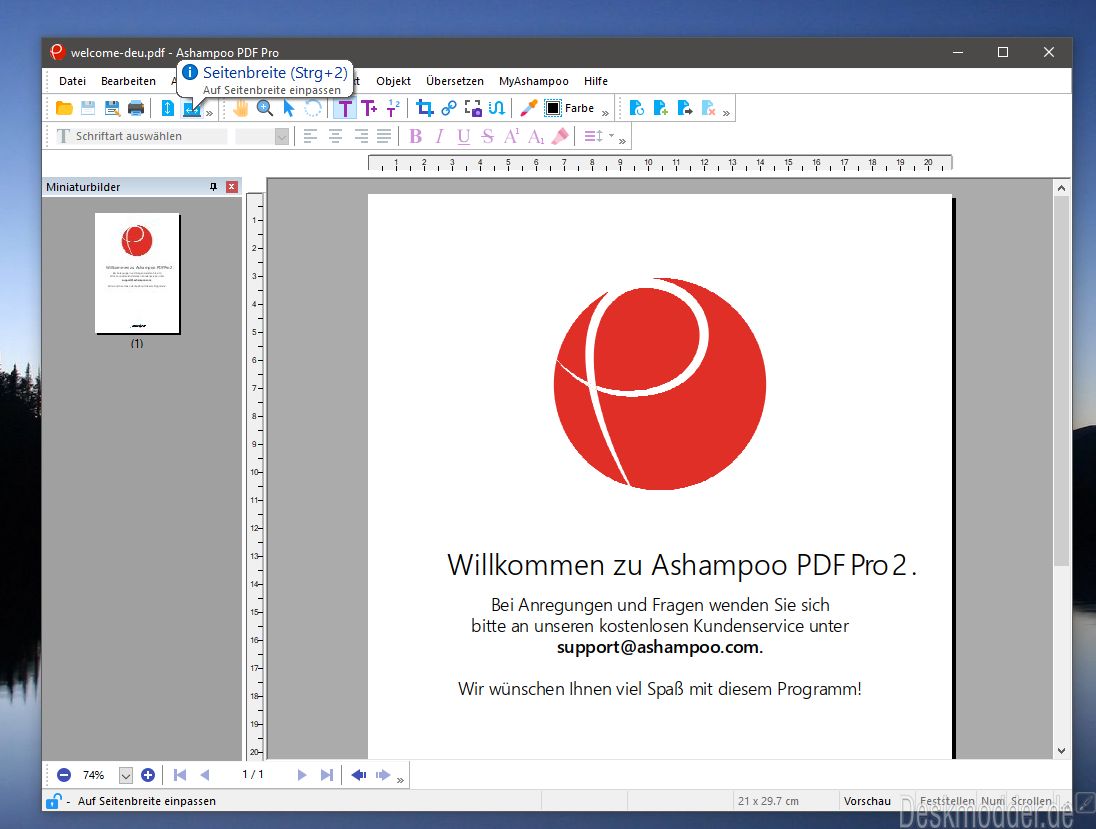
Task: Click the text numbering T 1-2 tool
Action: point(393,108)
